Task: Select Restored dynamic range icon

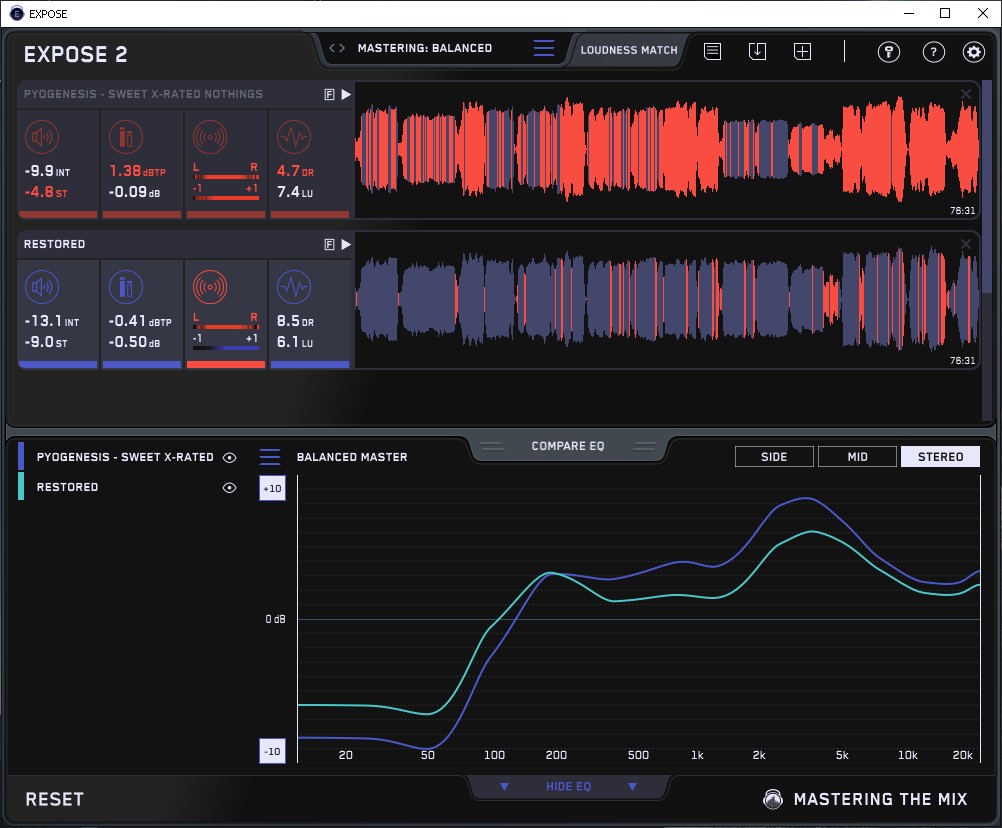Action: [294, 287]
